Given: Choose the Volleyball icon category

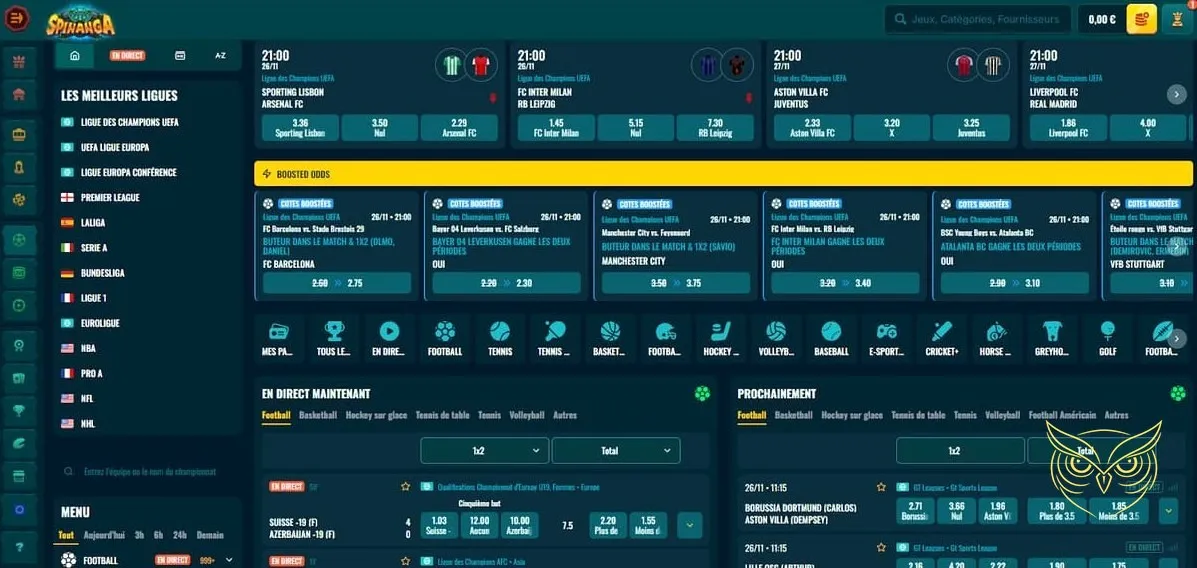Looking at the screenshot, I should click(x=776, y=339).
